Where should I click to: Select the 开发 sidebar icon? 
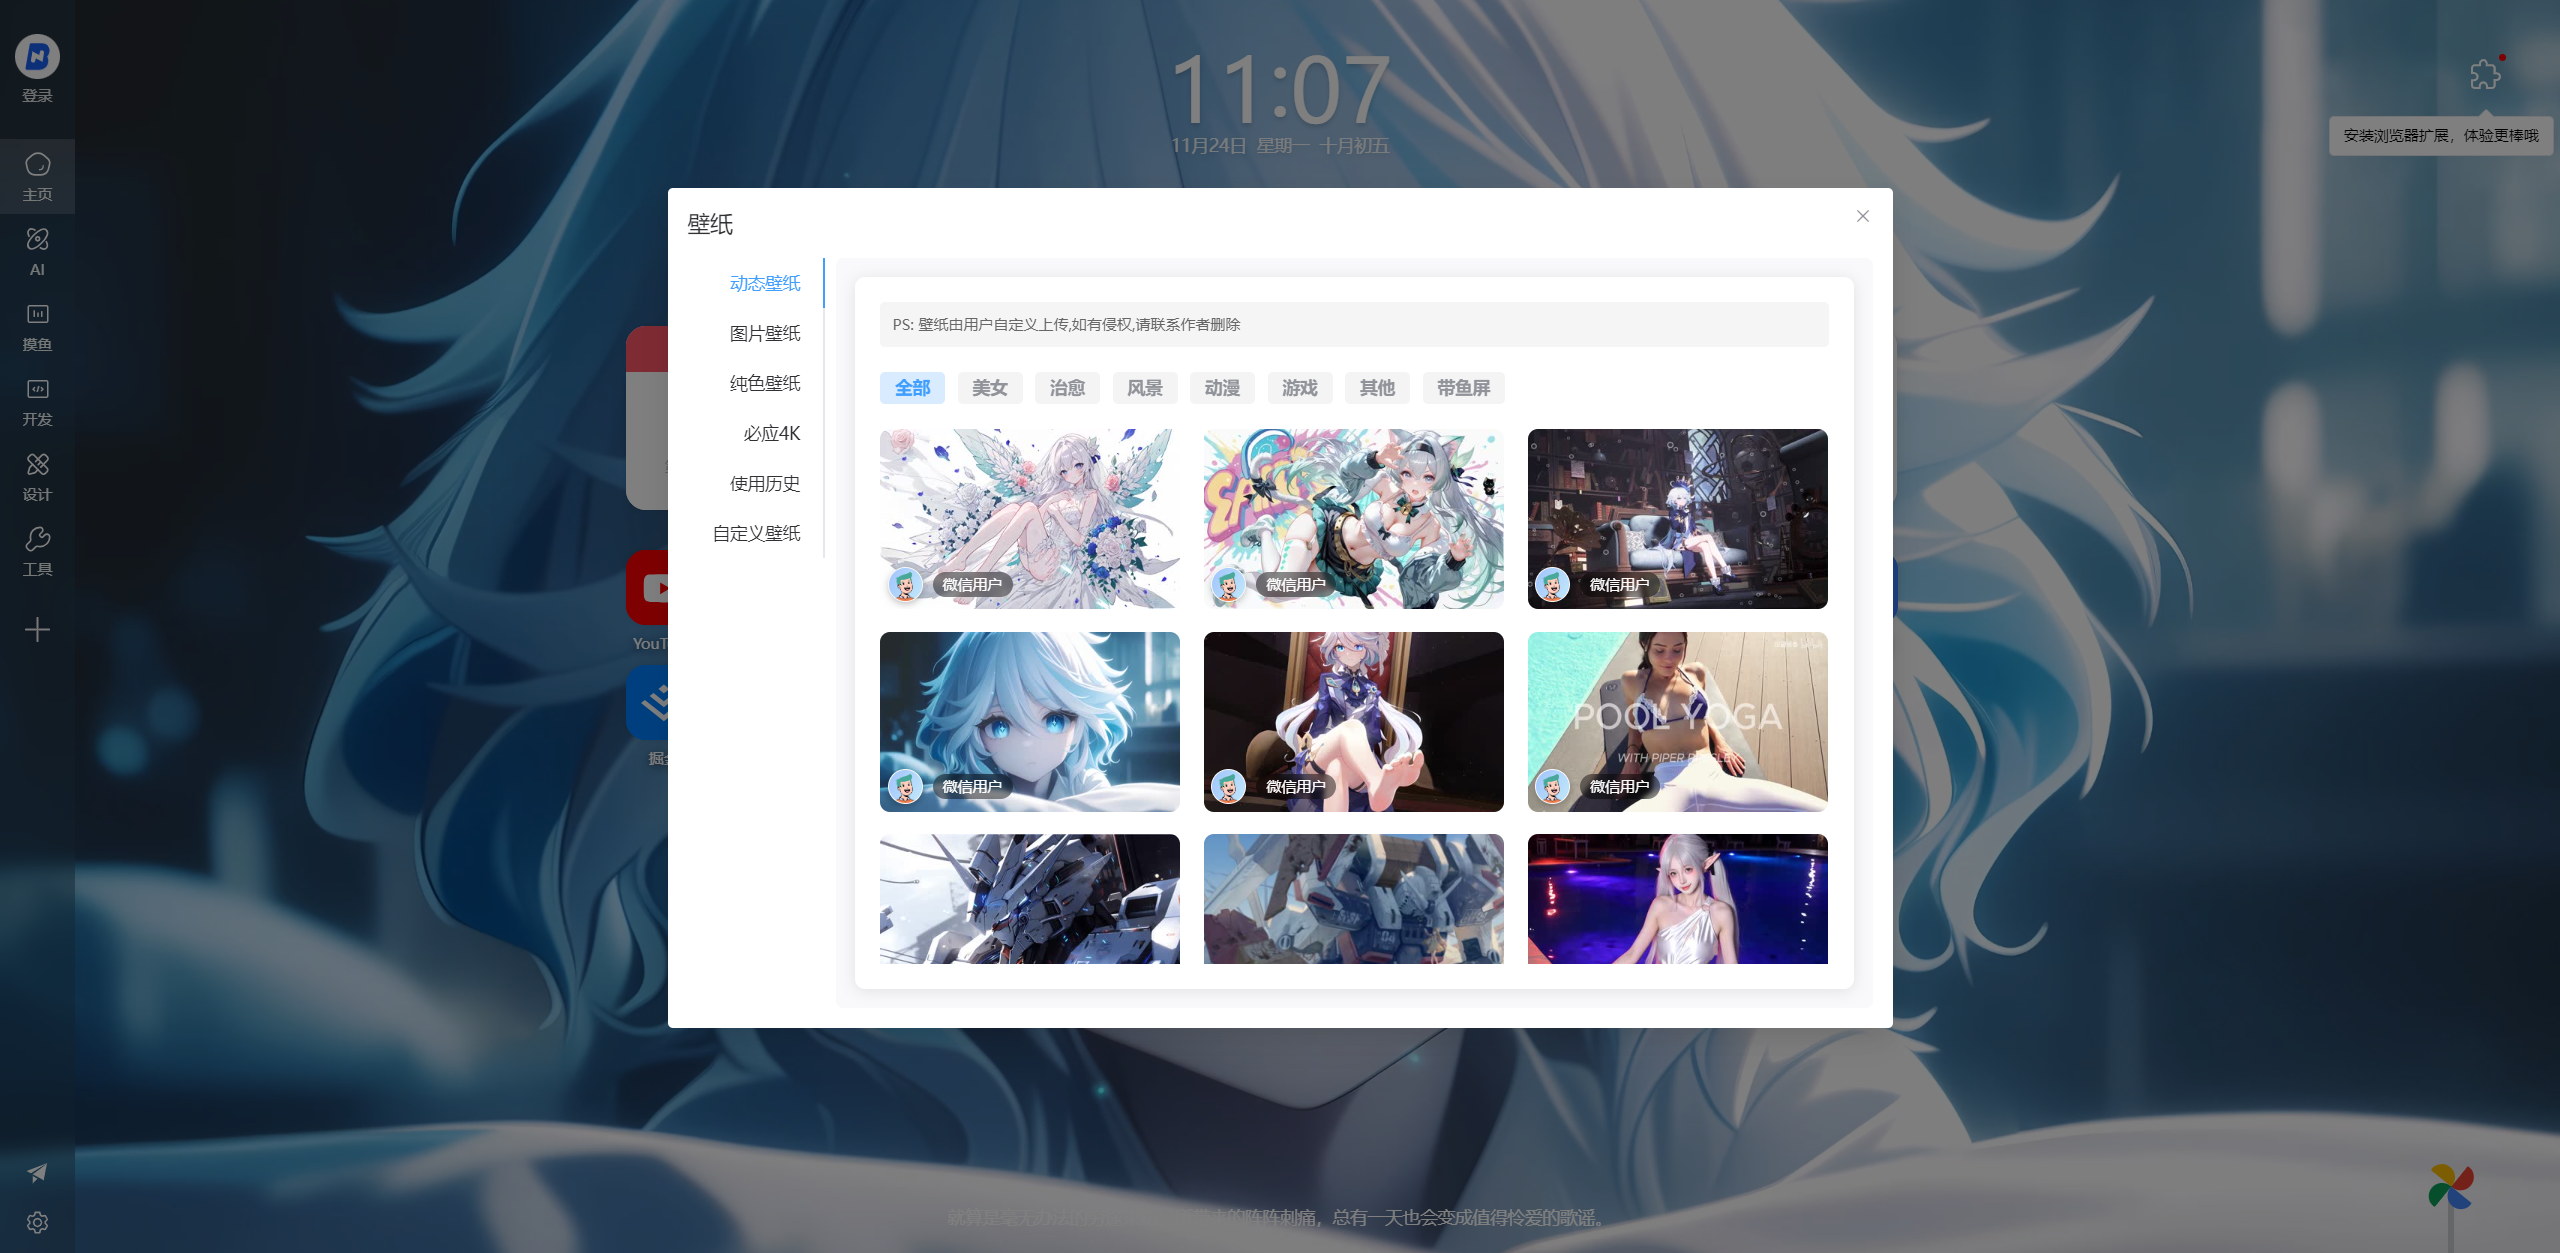(37, 401)
